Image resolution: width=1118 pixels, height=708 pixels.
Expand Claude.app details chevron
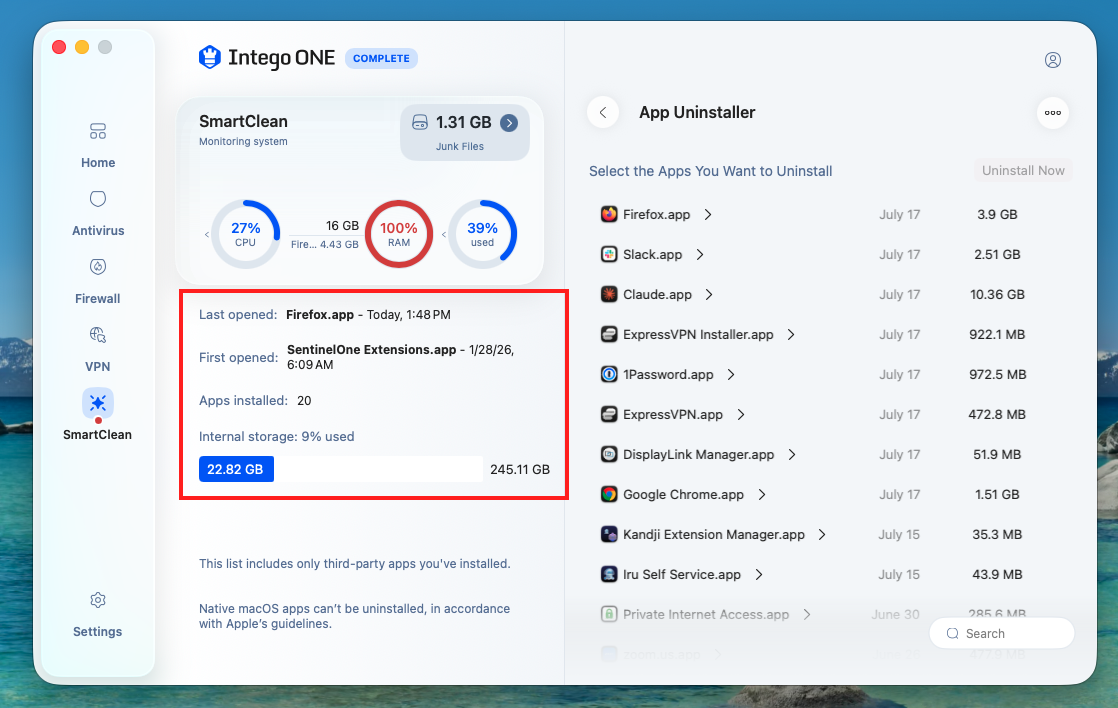[x=709, y=294]
